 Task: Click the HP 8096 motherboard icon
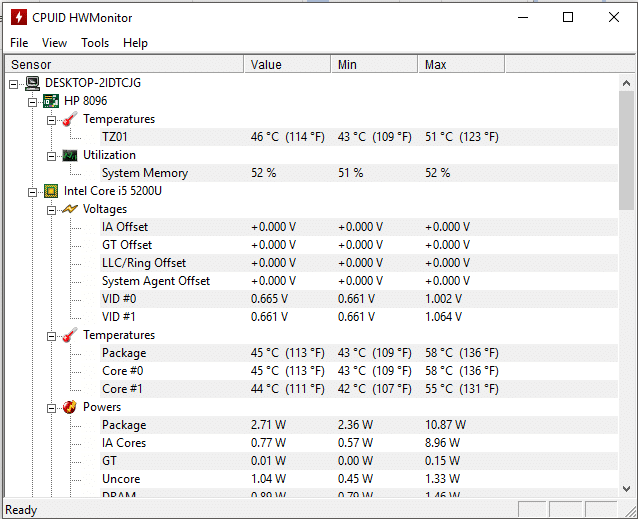point(51,101)
